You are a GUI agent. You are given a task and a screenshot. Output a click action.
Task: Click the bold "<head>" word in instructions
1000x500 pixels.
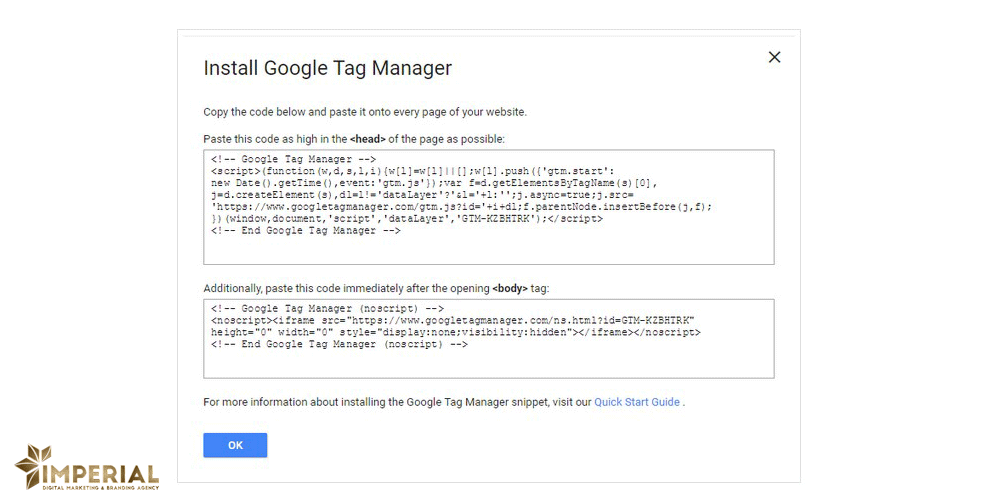click(x=367, y=139)
